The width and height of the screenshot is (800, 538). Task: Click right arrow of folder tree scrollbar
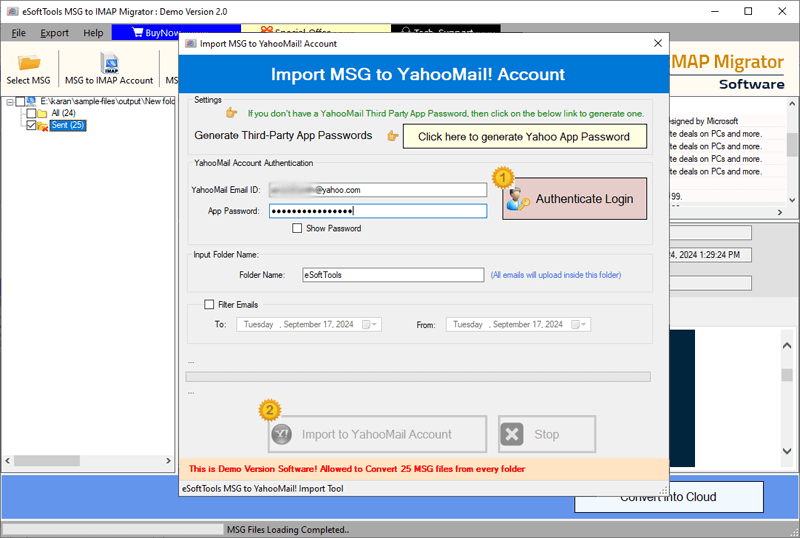[168, 460]
